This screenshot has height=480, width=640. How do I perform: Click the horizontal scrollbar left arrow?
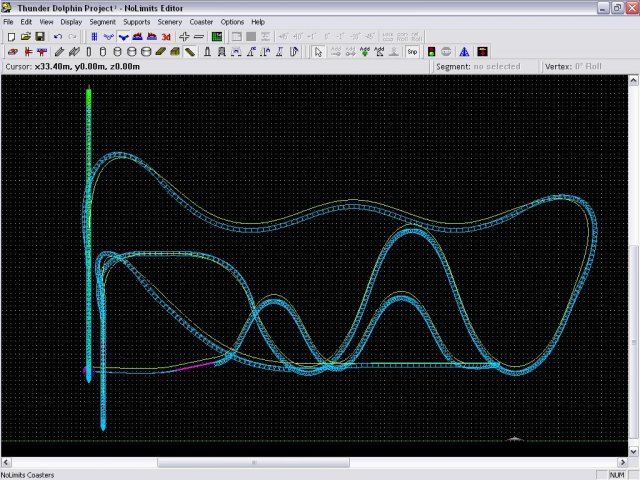tap(6, 462)
